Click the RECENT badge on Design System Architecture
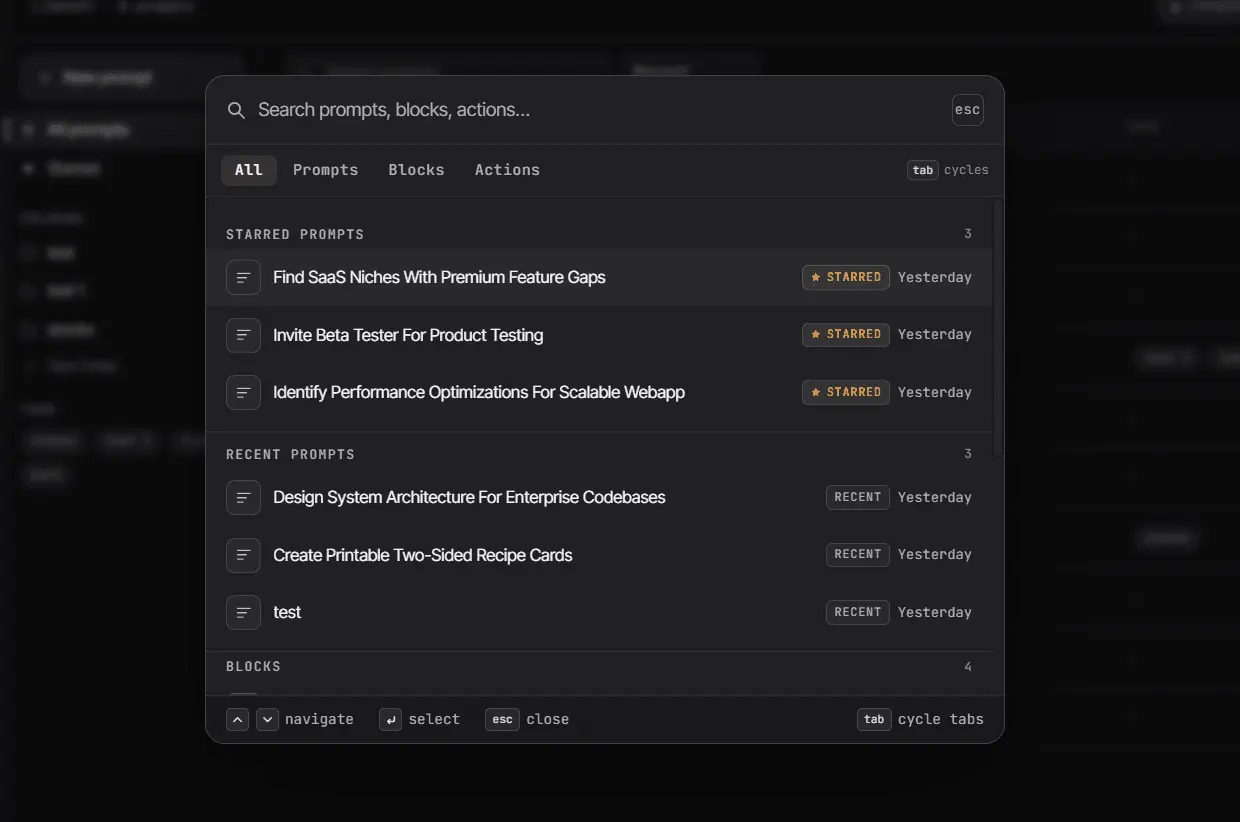The image size is (1240, 822). (857, 497)
